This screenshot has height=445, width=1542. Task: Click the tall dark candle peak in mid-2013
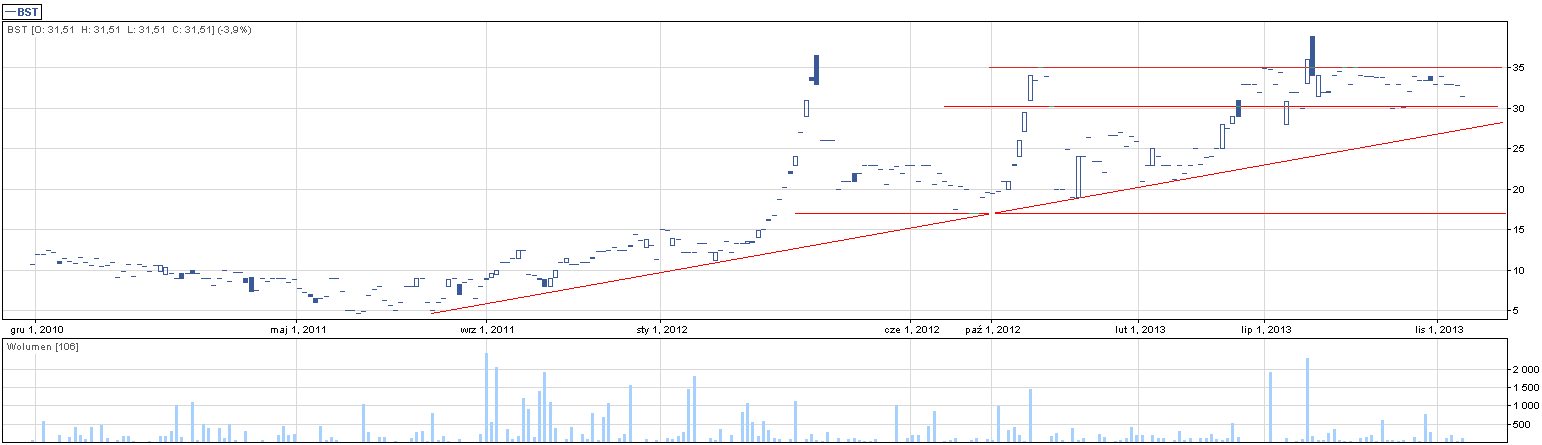[1312, 55]
